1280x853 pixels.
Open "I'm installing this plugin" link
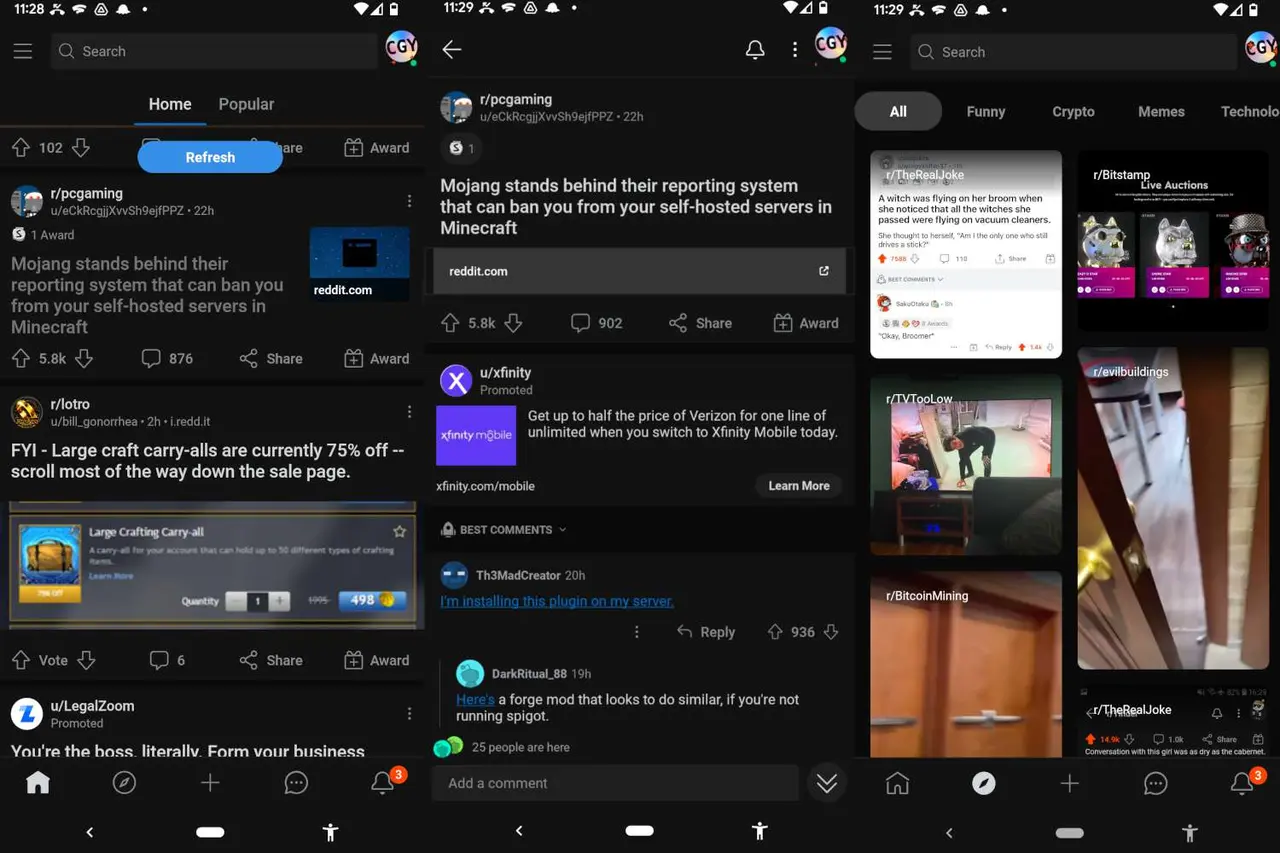tap(557, 601)
